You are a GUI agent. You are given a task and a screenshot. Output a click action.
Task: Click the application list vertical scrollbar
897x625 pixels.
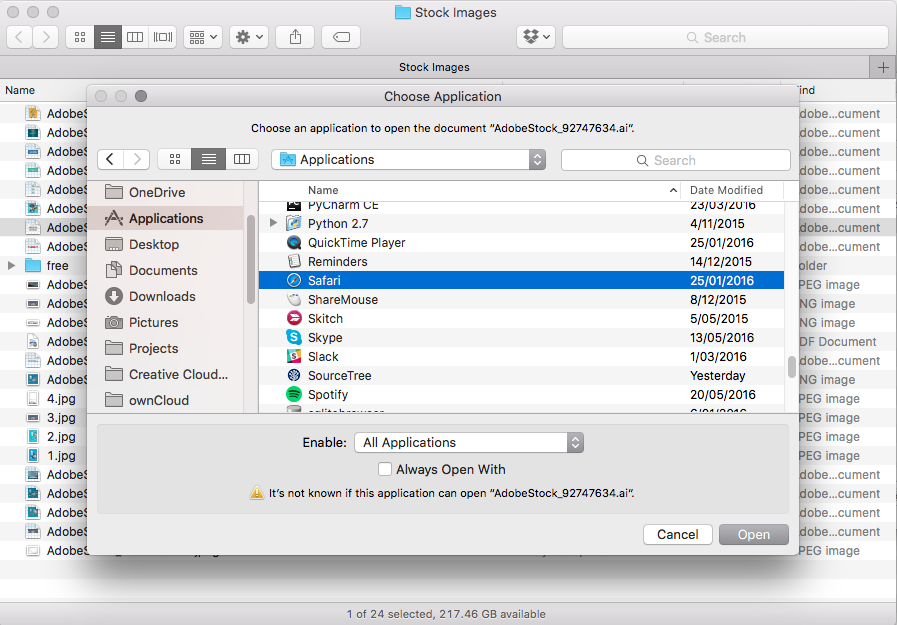coord(792,367)
